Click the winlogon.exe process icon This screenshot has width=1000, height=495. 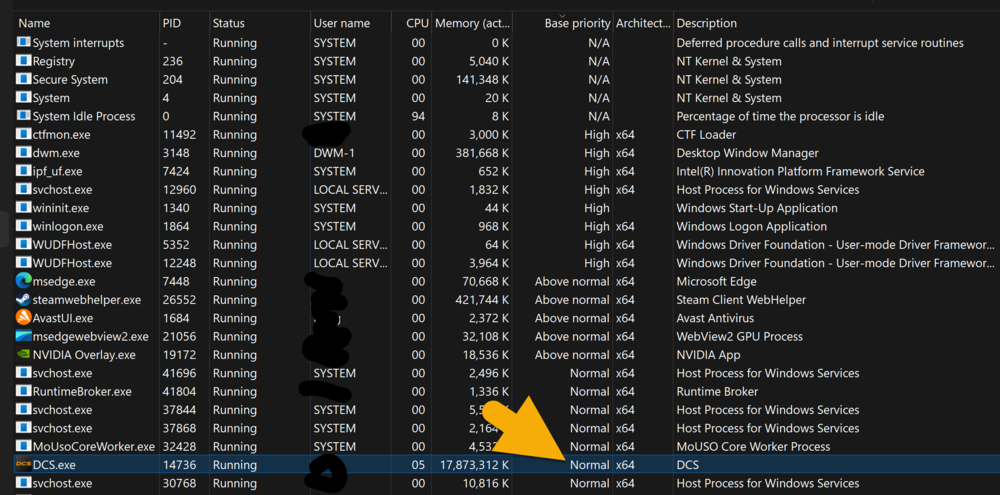[23, 226]
